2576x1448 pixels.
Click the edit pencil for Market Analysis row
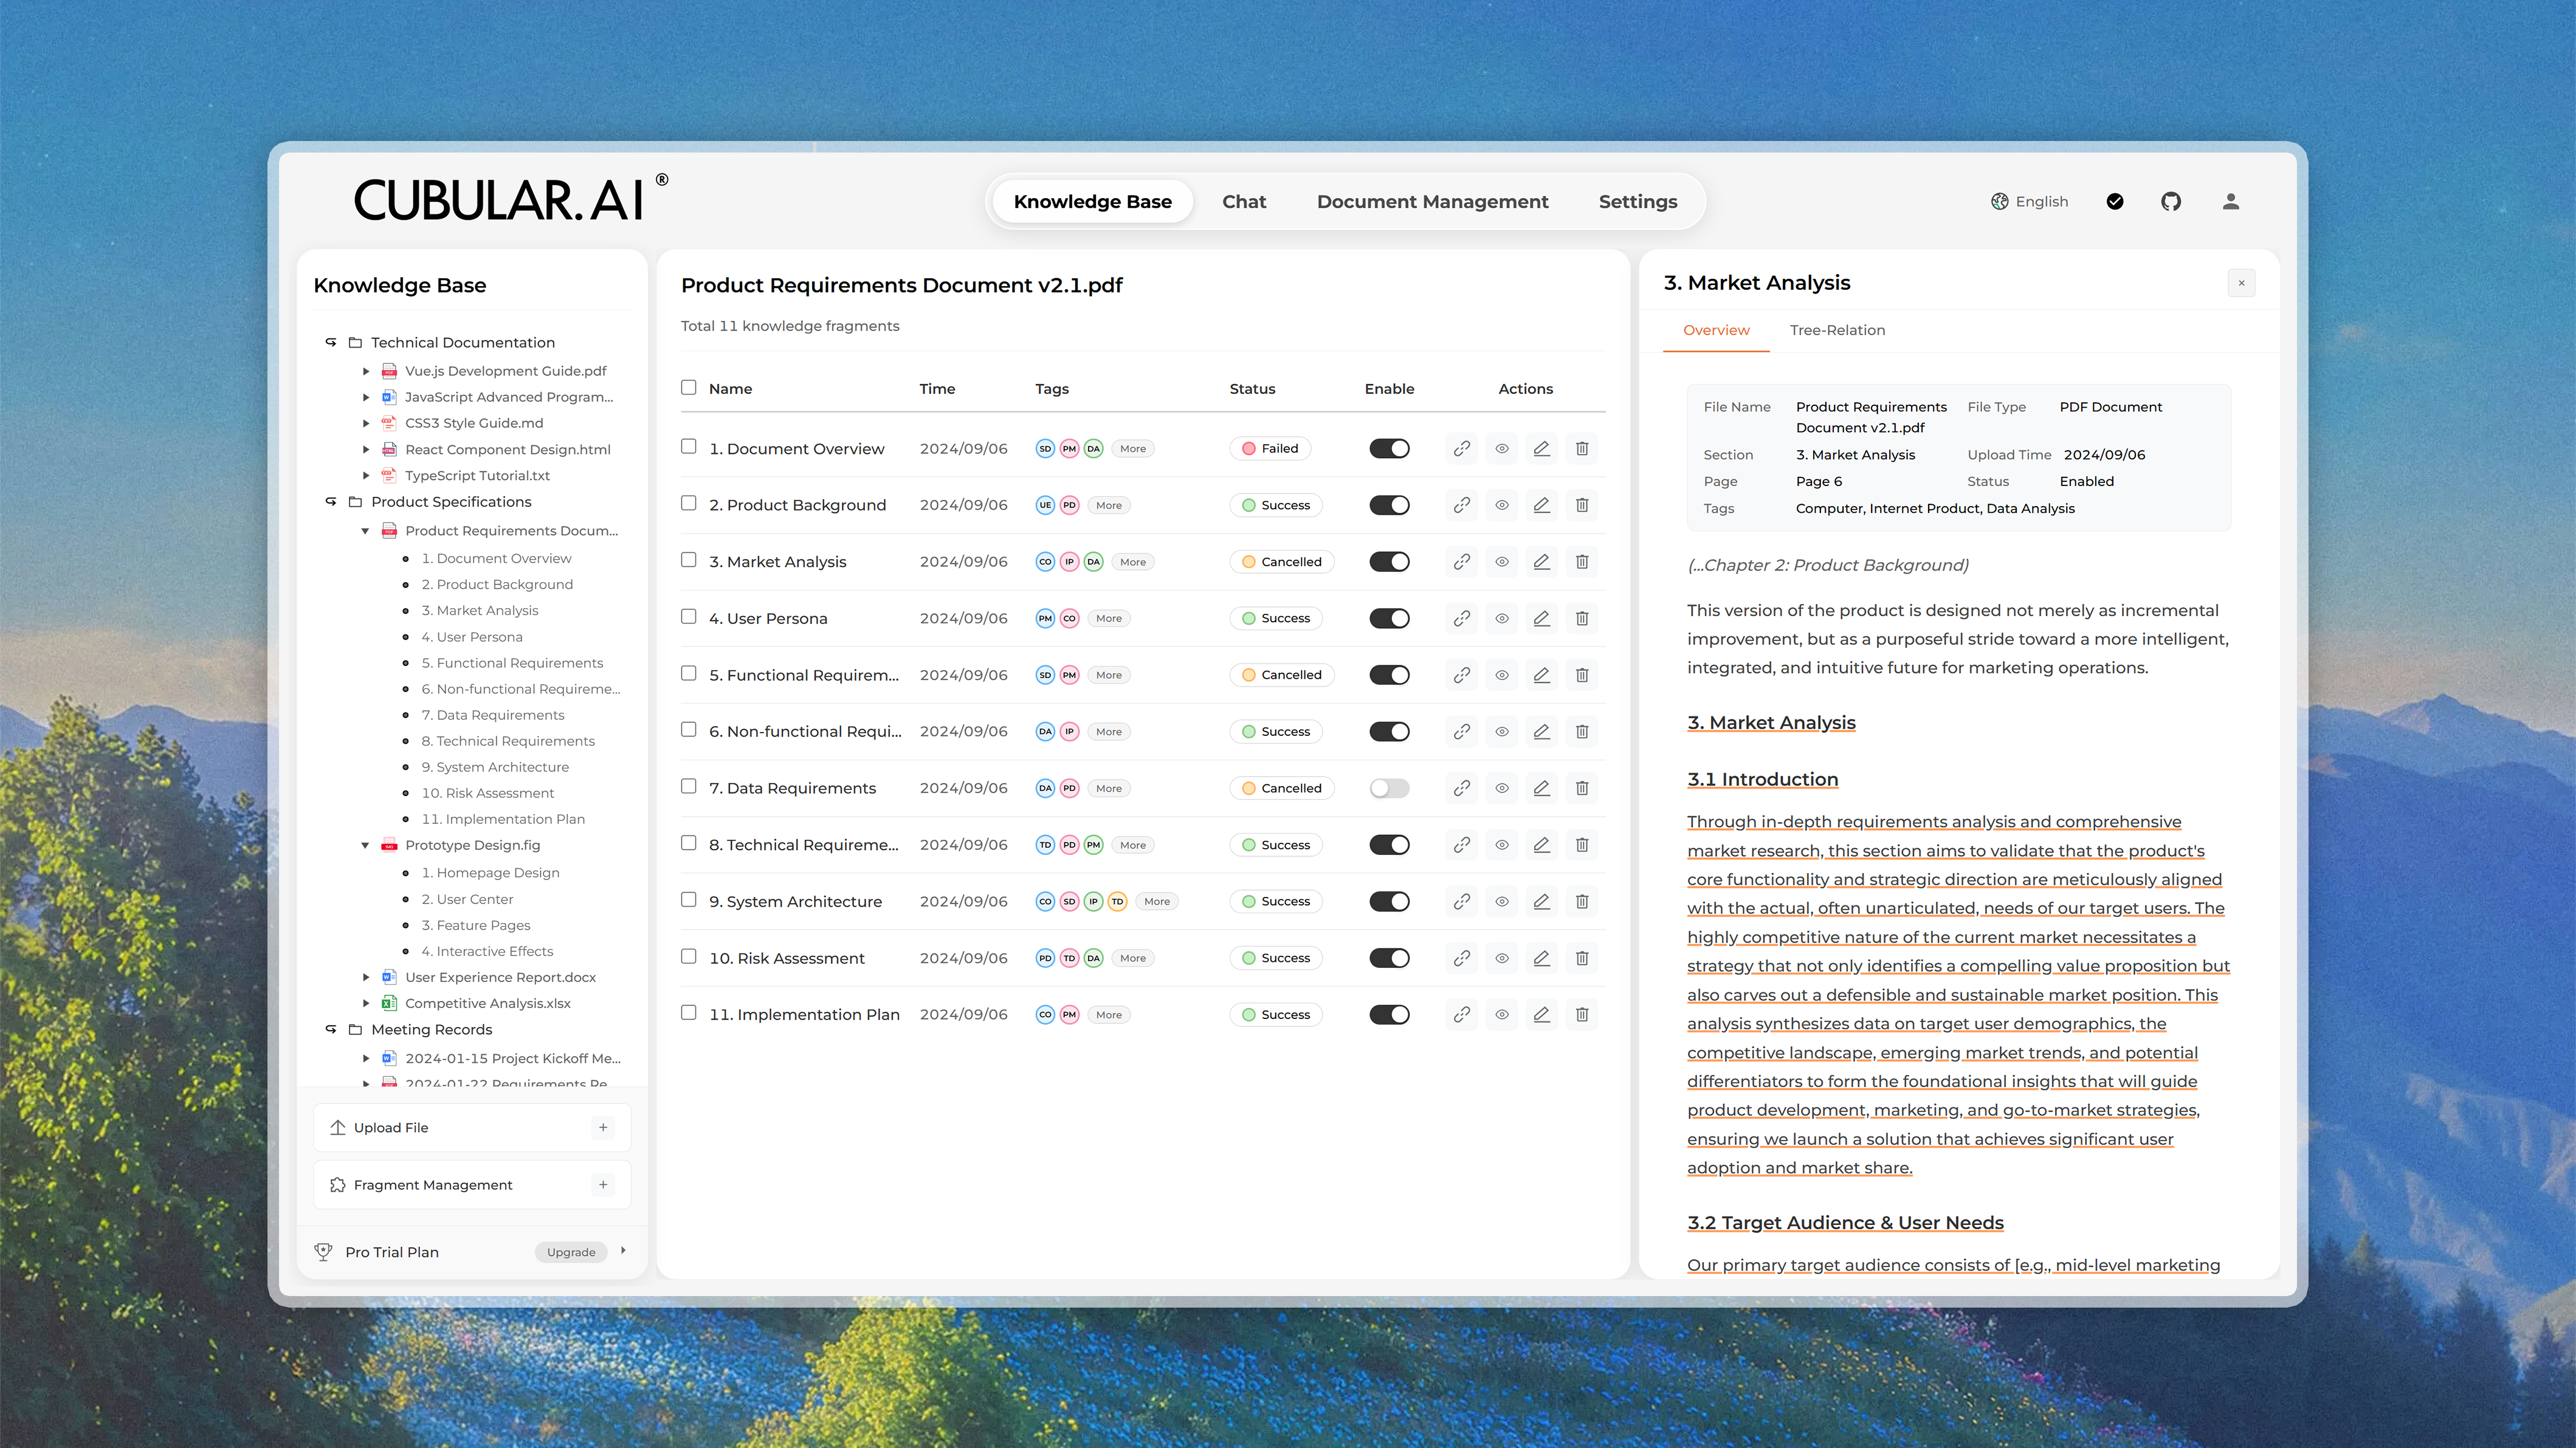click(1541, 561)
